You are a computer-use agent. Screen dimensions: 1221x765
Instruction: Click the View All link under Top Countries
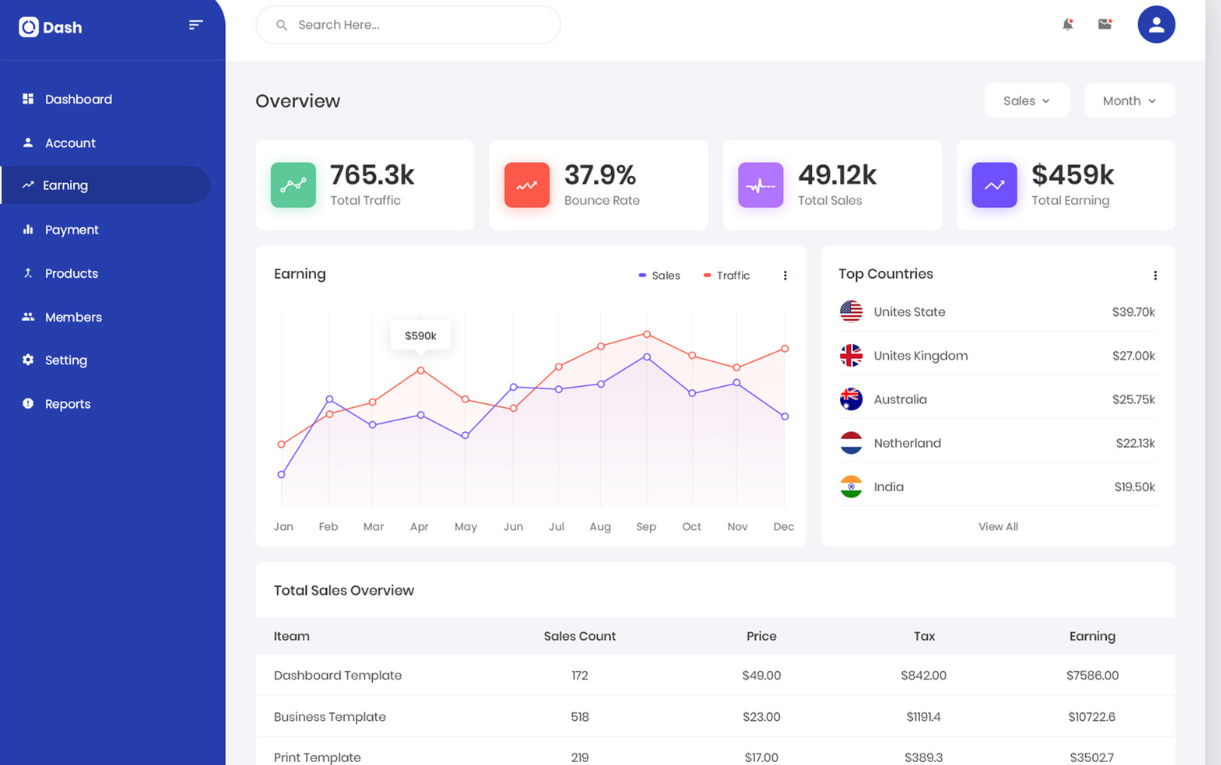click(x=997, y=526)
